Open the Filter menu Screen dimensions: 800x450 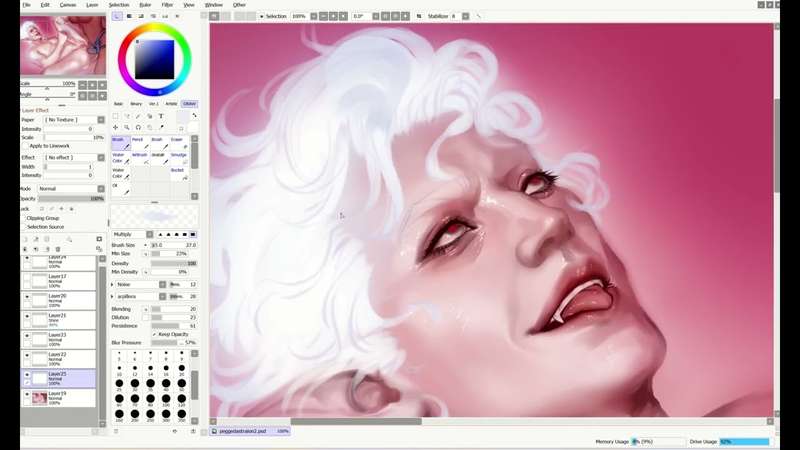click(x=167, y=5)
